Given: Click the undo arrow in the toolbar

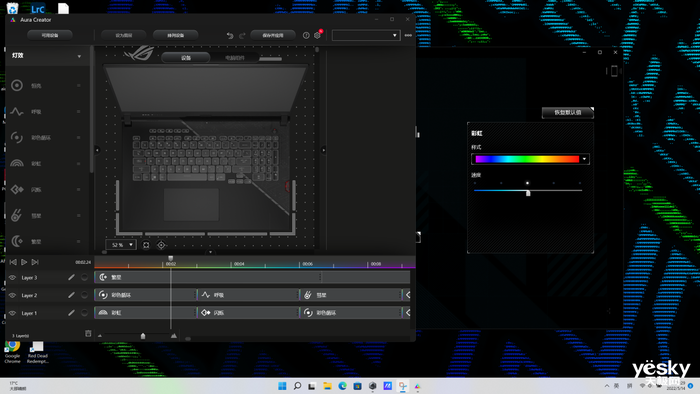Looking at the screenshot, I should click(x=230, y=35).
